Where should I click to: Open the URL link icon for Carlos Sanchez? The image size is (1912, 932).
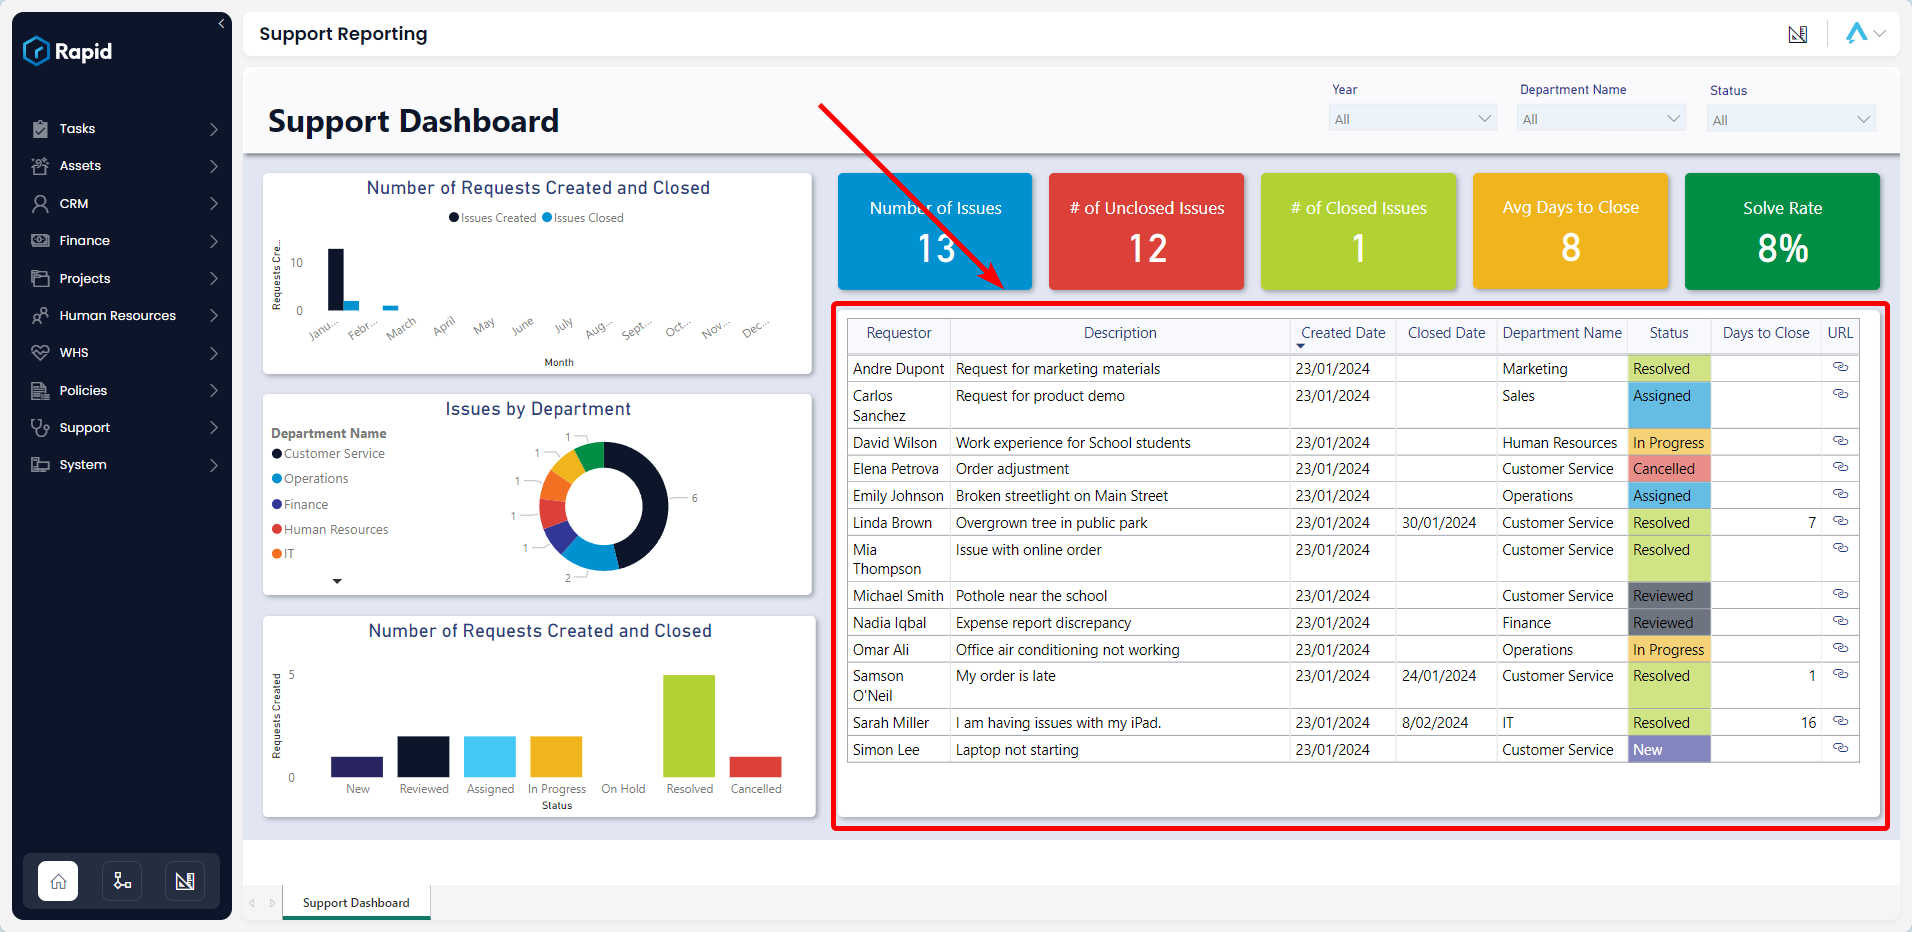pos(1840,394)
